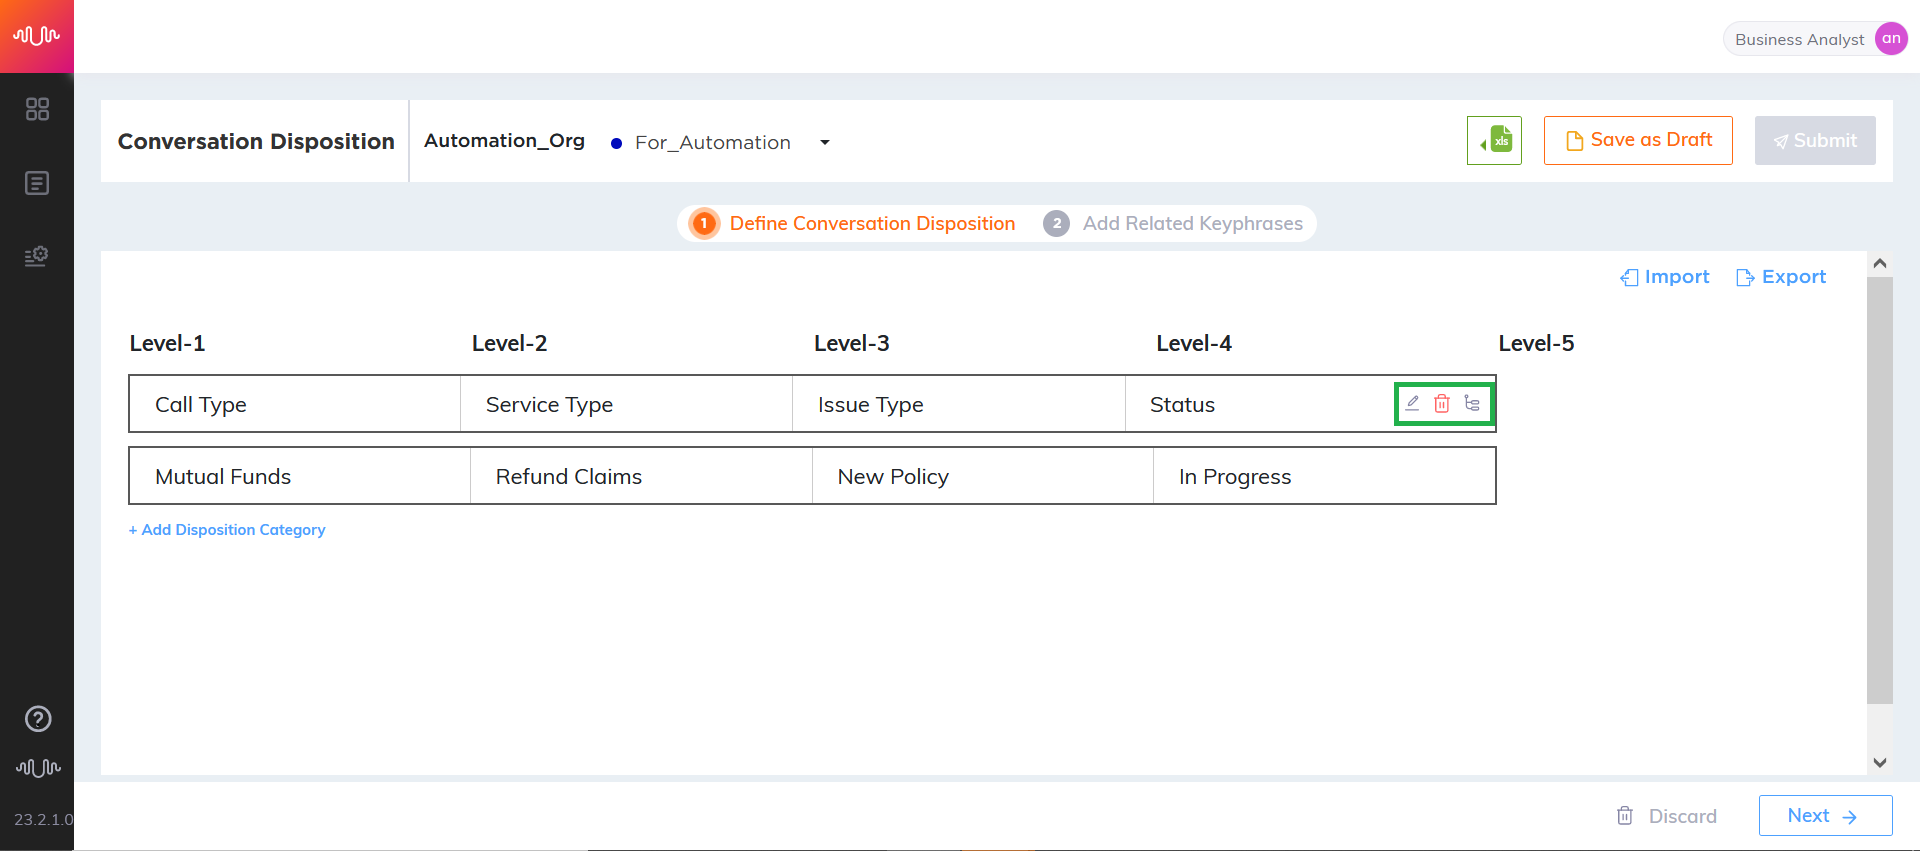Click red delete trash icon in Status row

(x=1442, y=403)
